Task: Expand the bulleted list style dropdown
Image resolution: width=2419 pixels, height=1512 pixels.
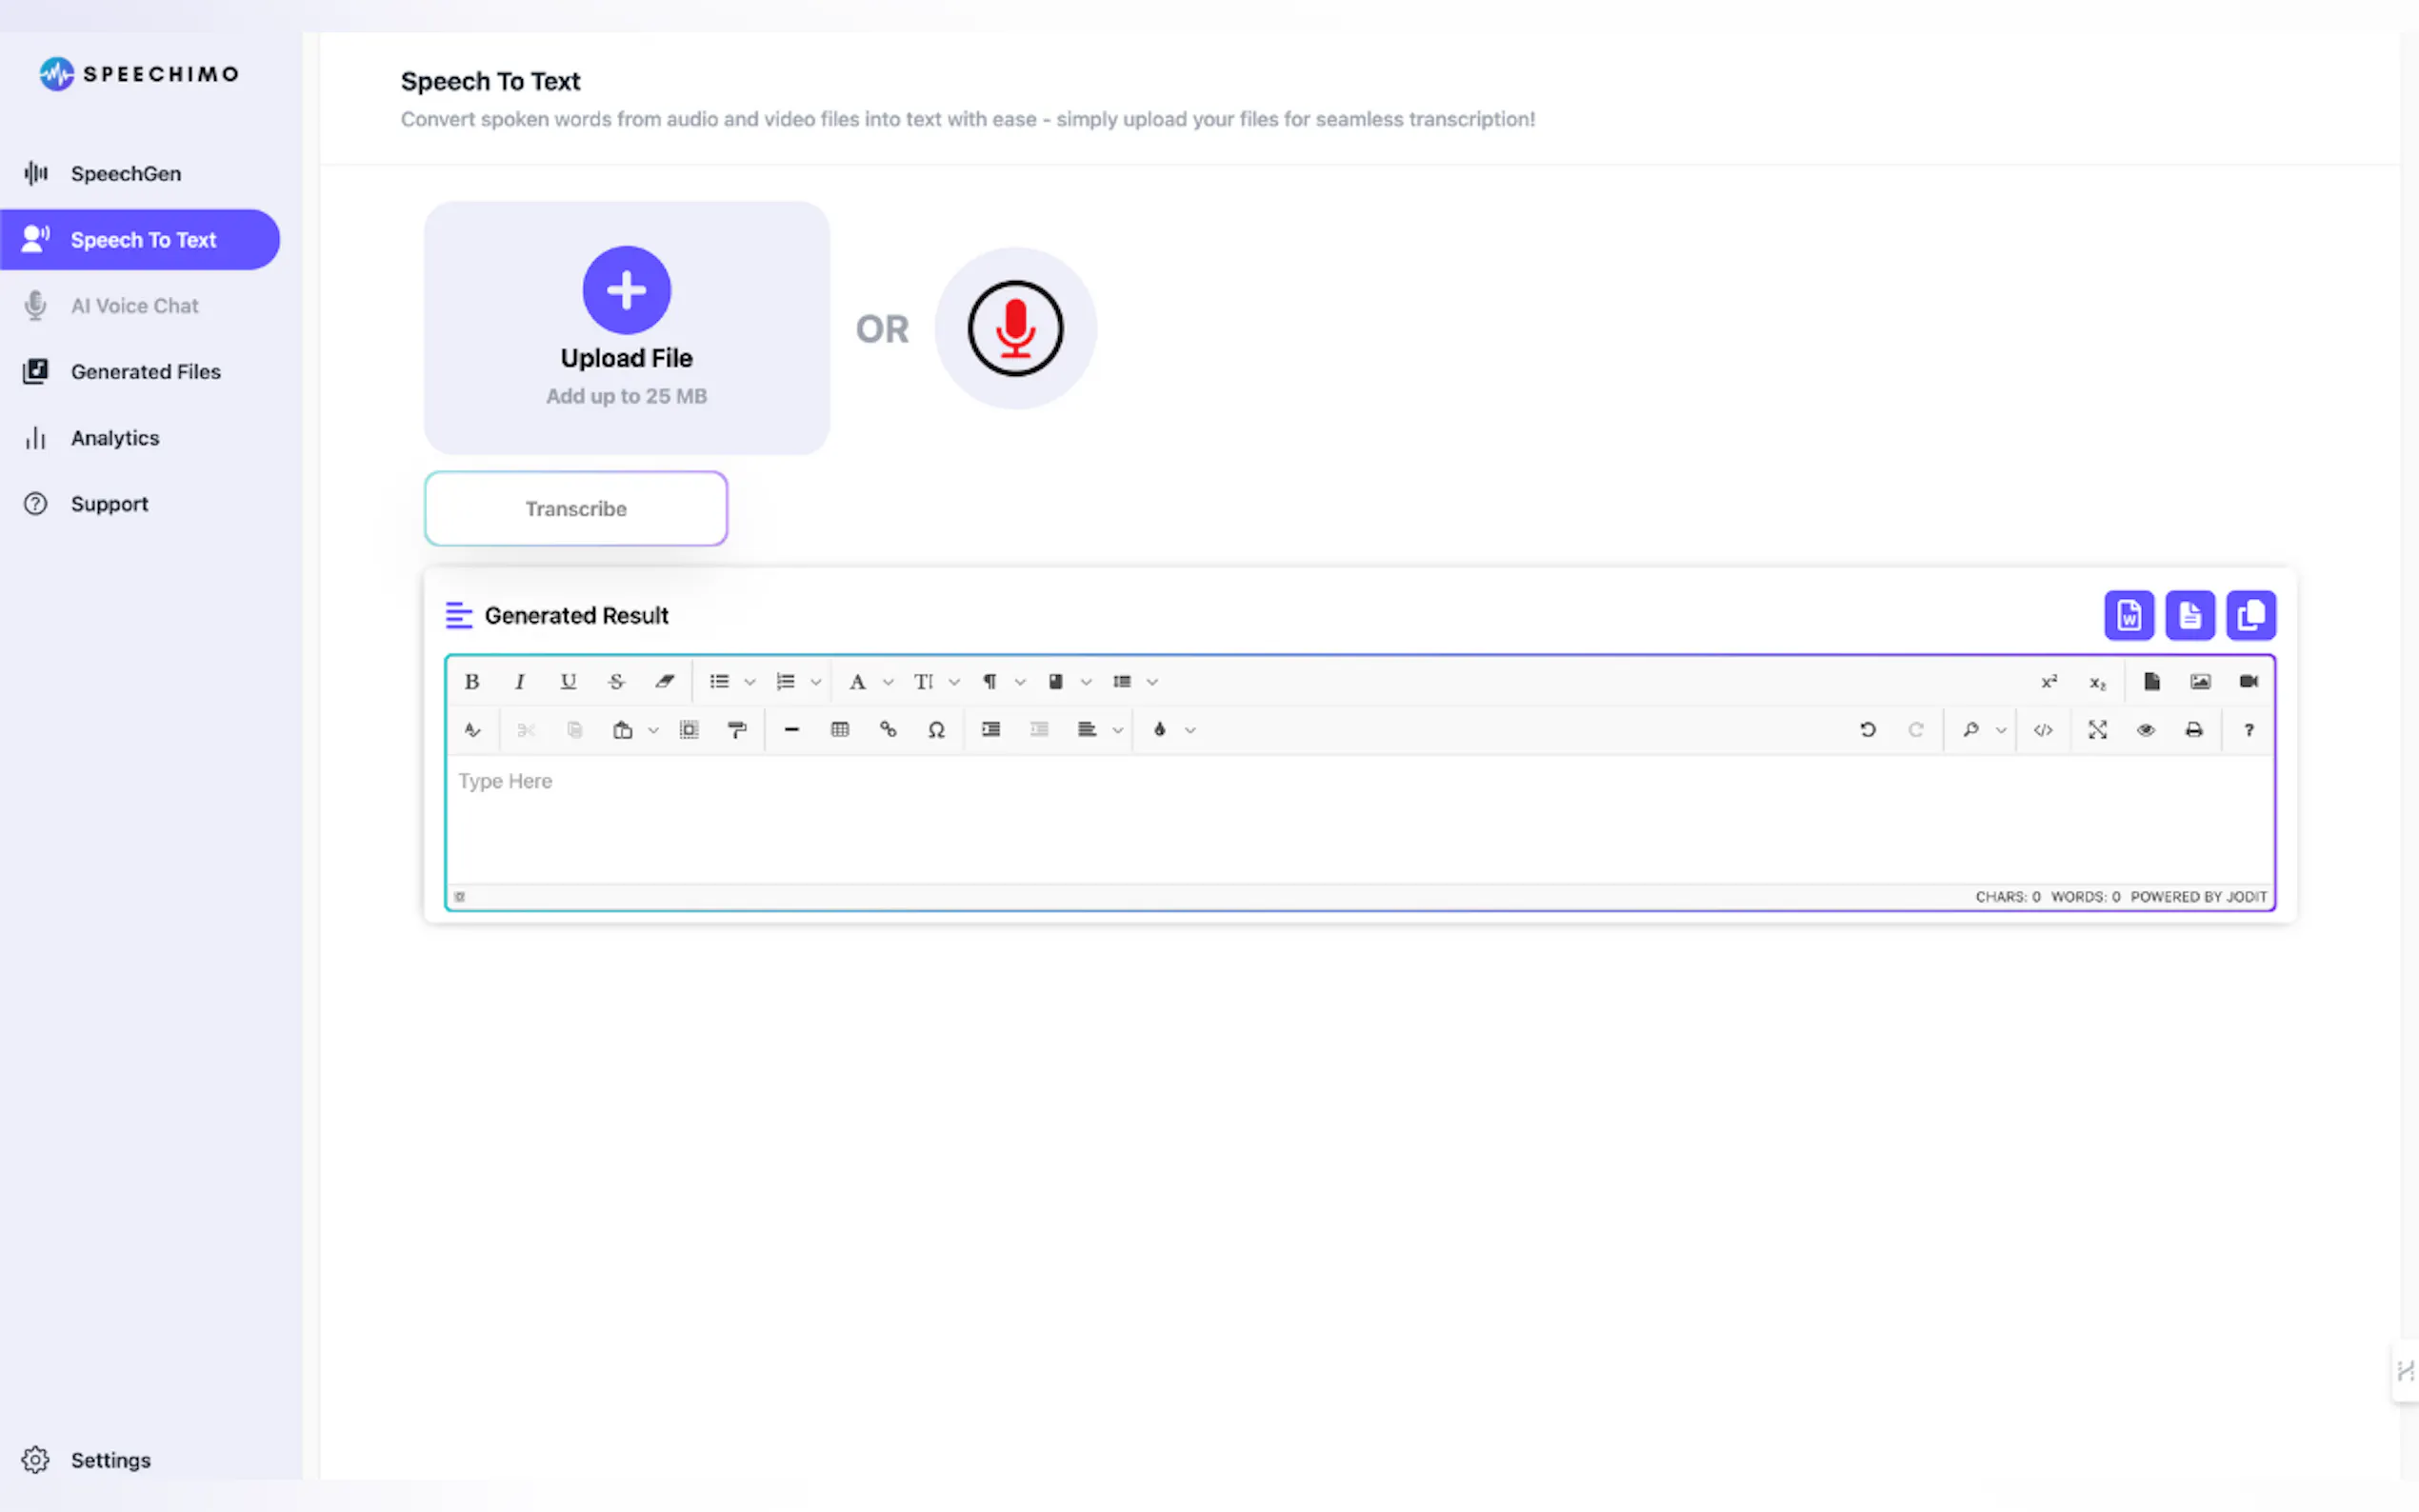Action: tap(750, 682)
